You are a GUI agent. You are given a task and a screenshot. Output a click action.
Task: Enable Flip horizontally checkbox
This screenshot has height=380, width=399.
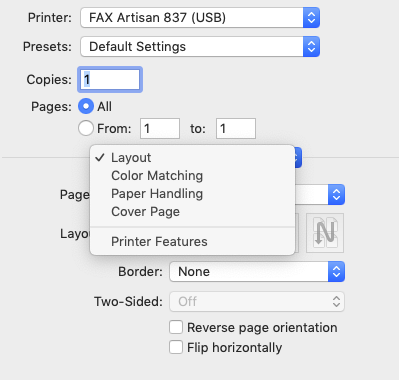[x=176, y=347]
